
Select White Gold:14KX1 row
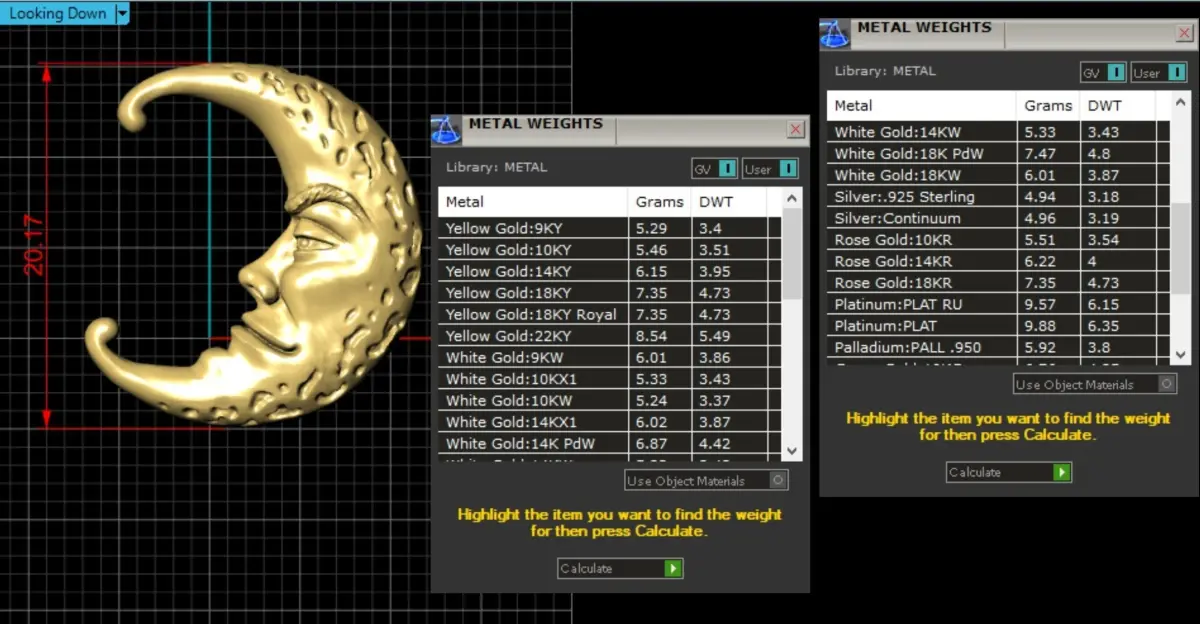pyautogui.click(x=610, y=422)
